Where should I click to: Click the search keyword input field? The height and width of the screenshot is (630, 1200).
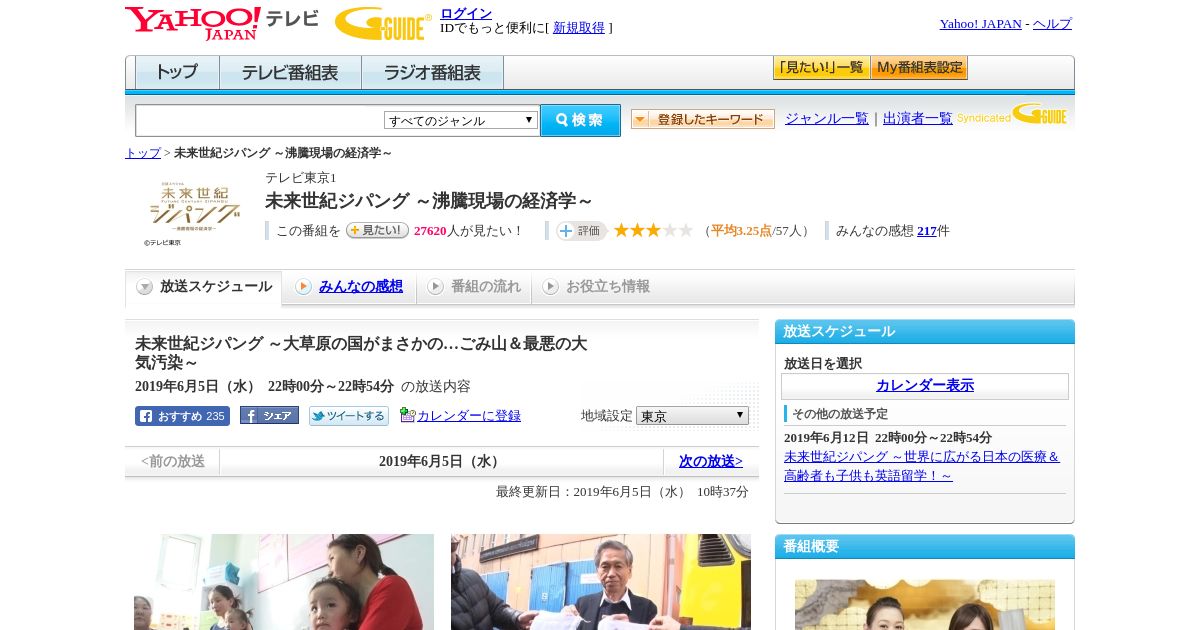click(x=260, y=120)
